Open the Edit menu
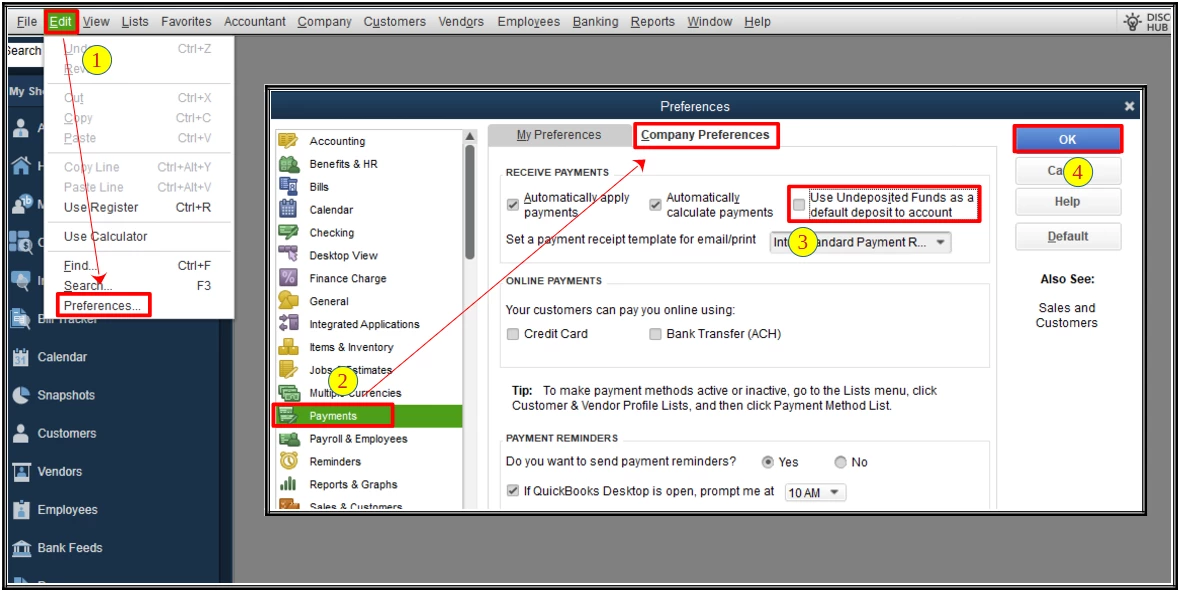The width and height of the screenshot is (1179, 591). [x=60, y=22]
